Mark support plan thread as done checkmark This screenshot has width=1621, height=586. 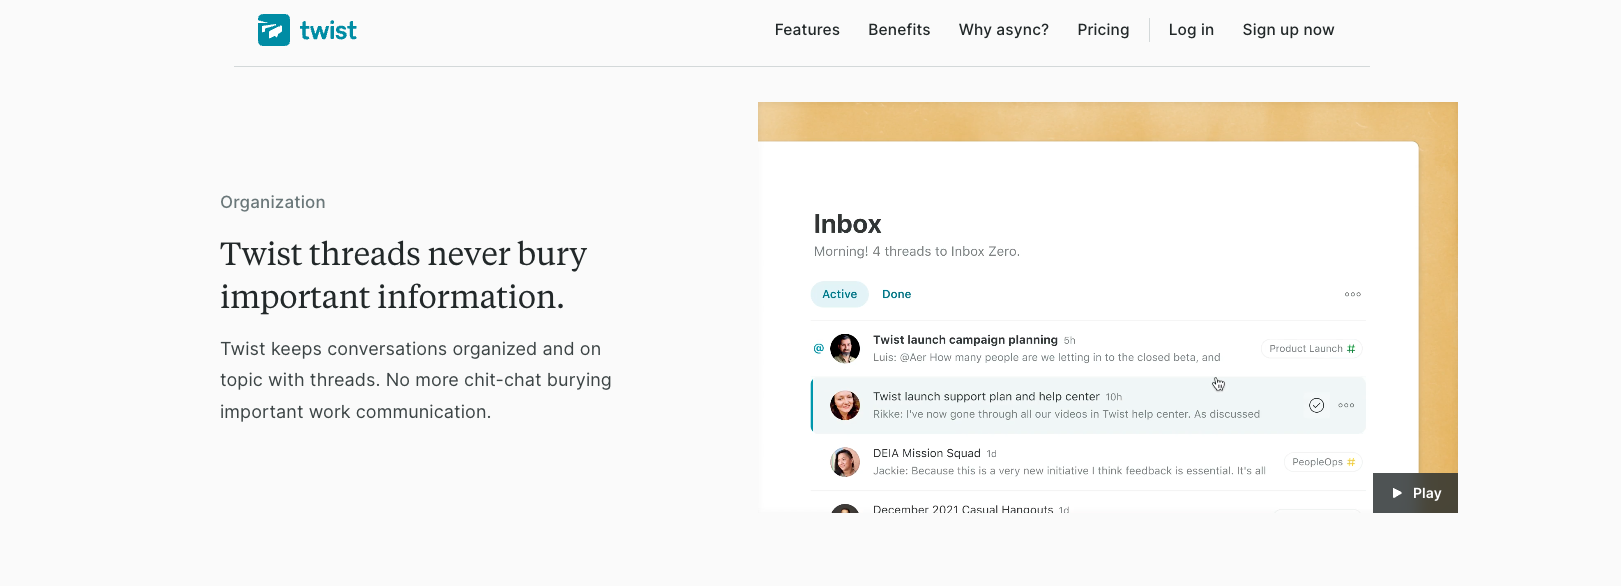point(1317,405)
